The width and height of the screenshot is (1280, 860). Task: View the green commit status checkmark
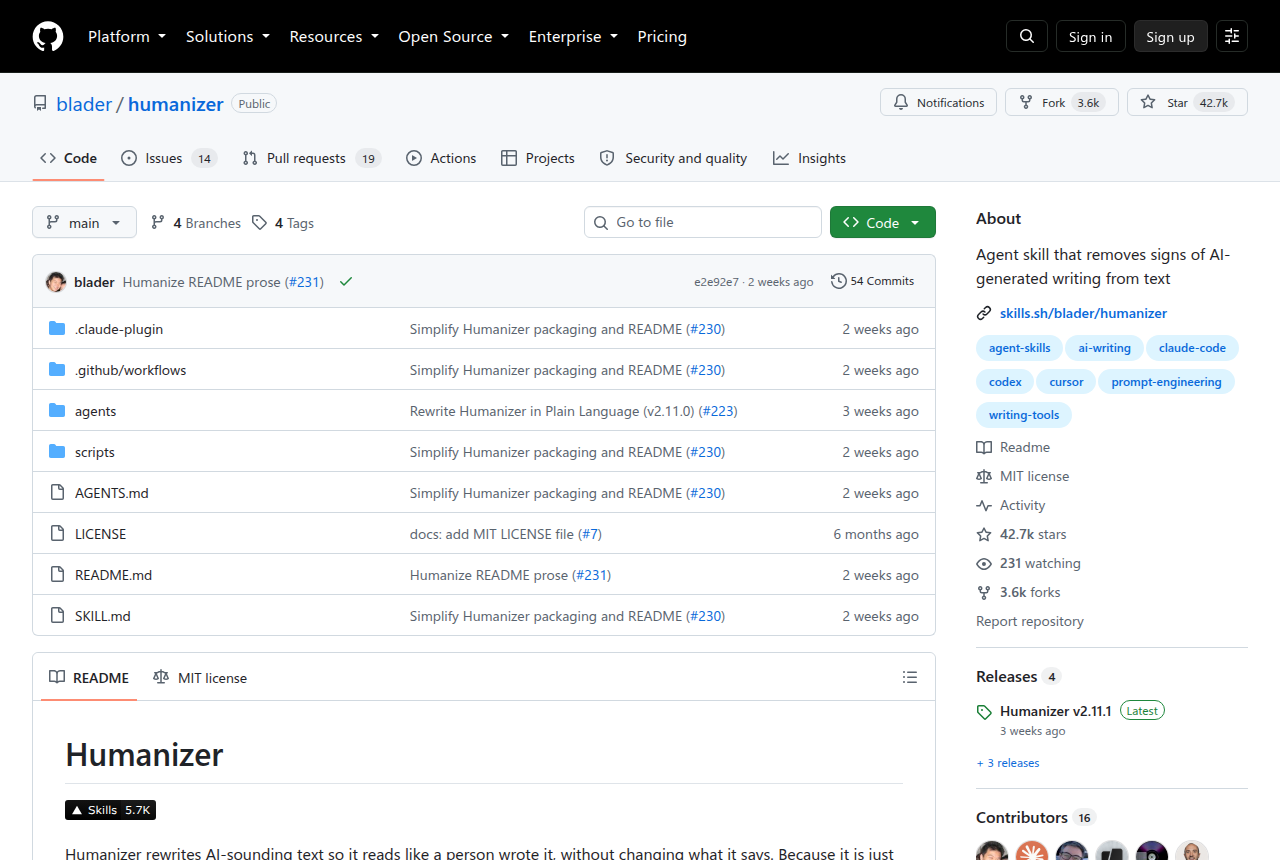tap(346, 282)
